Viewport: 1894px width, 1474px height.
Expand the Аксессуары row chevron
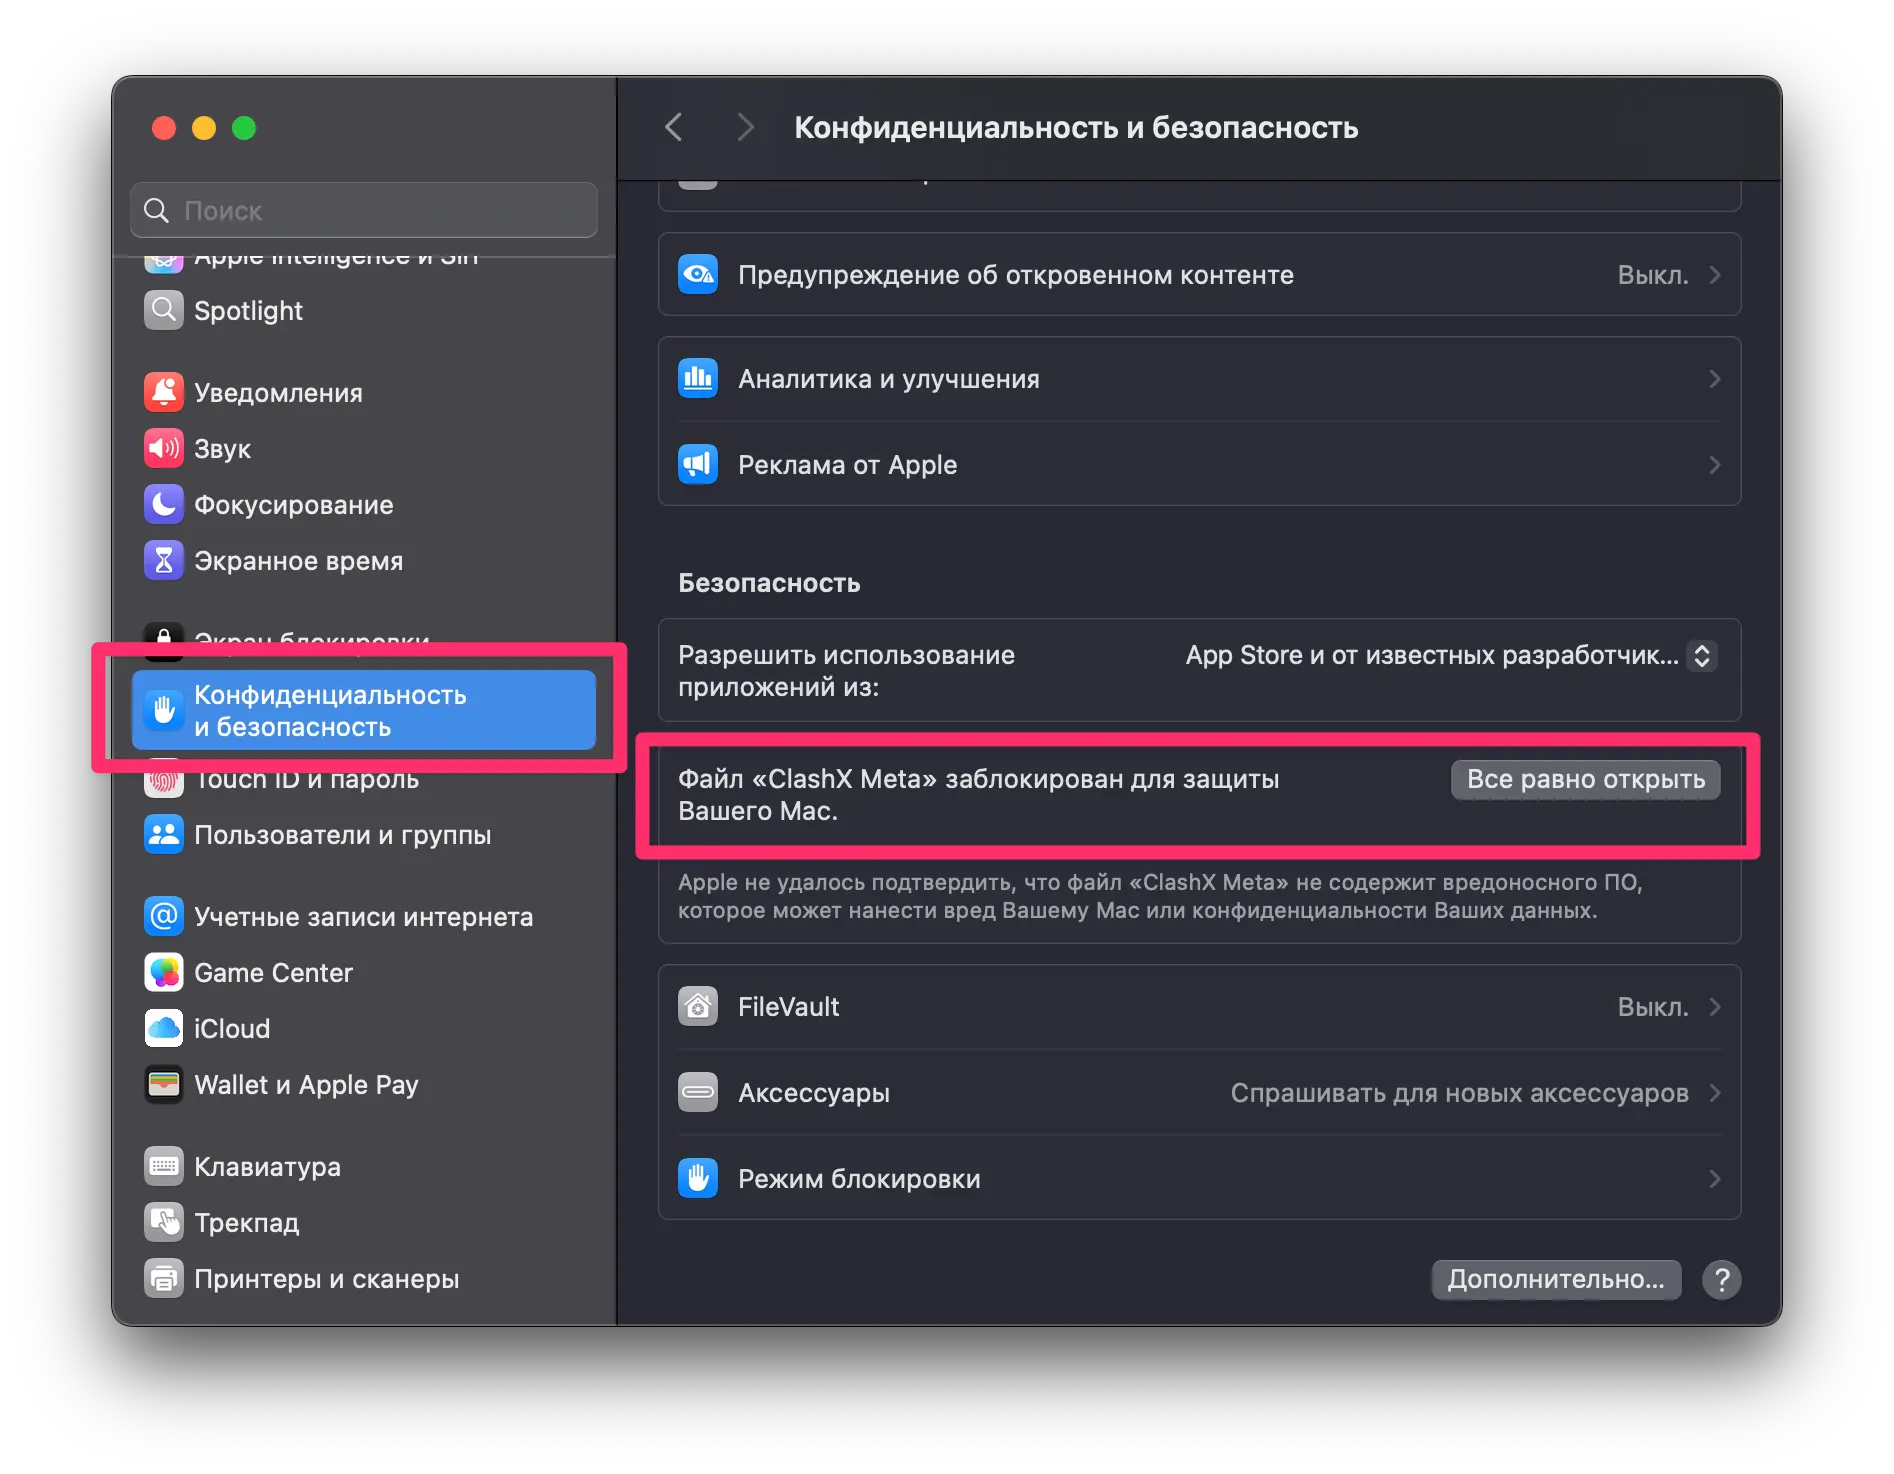[x=1717, y=1093]
